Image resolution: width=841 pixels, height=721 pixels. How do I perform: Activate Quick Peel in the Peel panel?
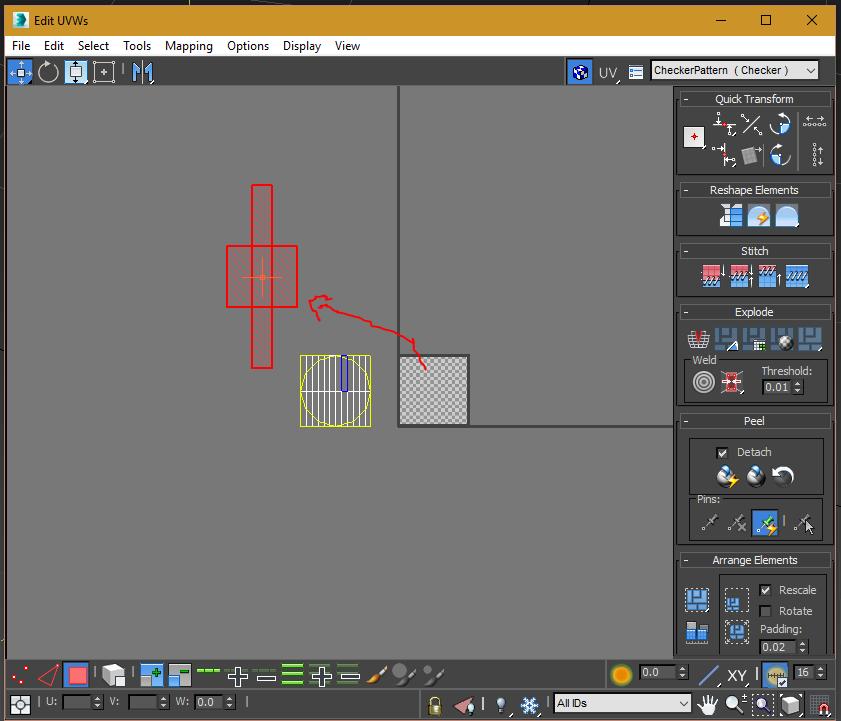pos(728,477)
